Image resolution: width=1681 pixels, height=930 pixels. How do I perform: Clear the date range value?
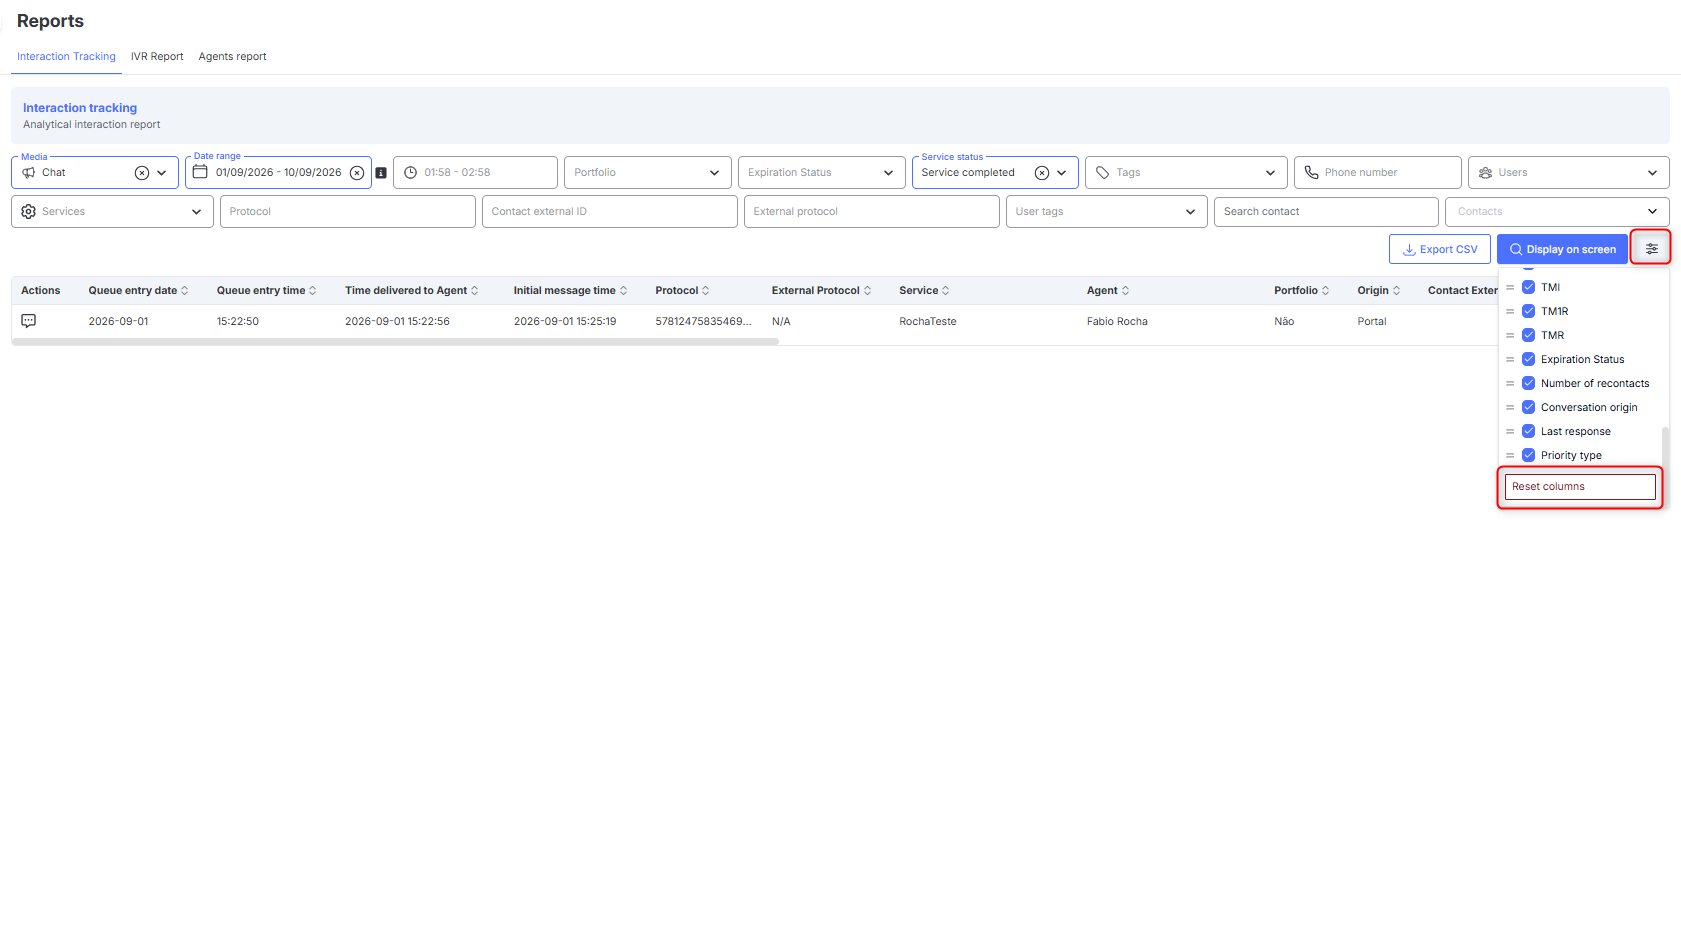357,173
